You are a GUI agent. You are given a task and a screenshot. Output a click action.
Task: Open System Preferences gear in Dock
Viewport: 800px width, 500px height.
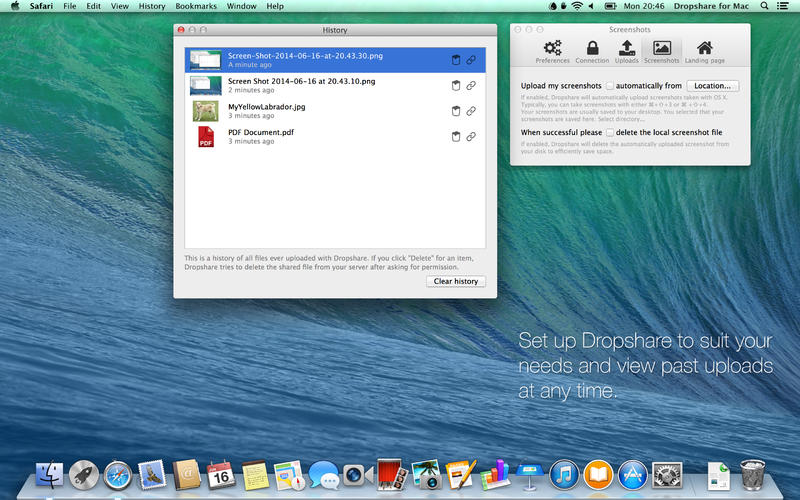click(x=667, y=475)
